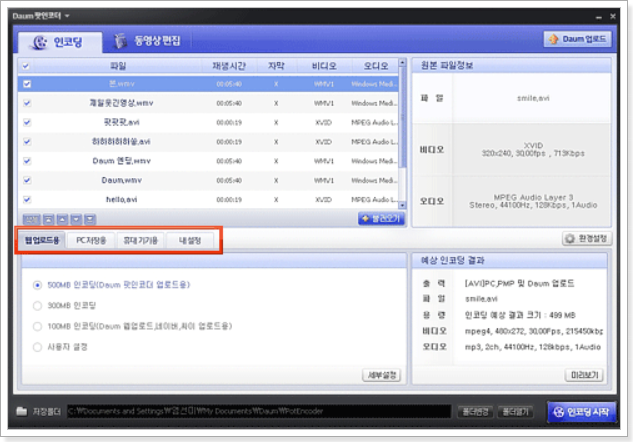
Task: Click the 비디오 column header
Action: point(324,66)
